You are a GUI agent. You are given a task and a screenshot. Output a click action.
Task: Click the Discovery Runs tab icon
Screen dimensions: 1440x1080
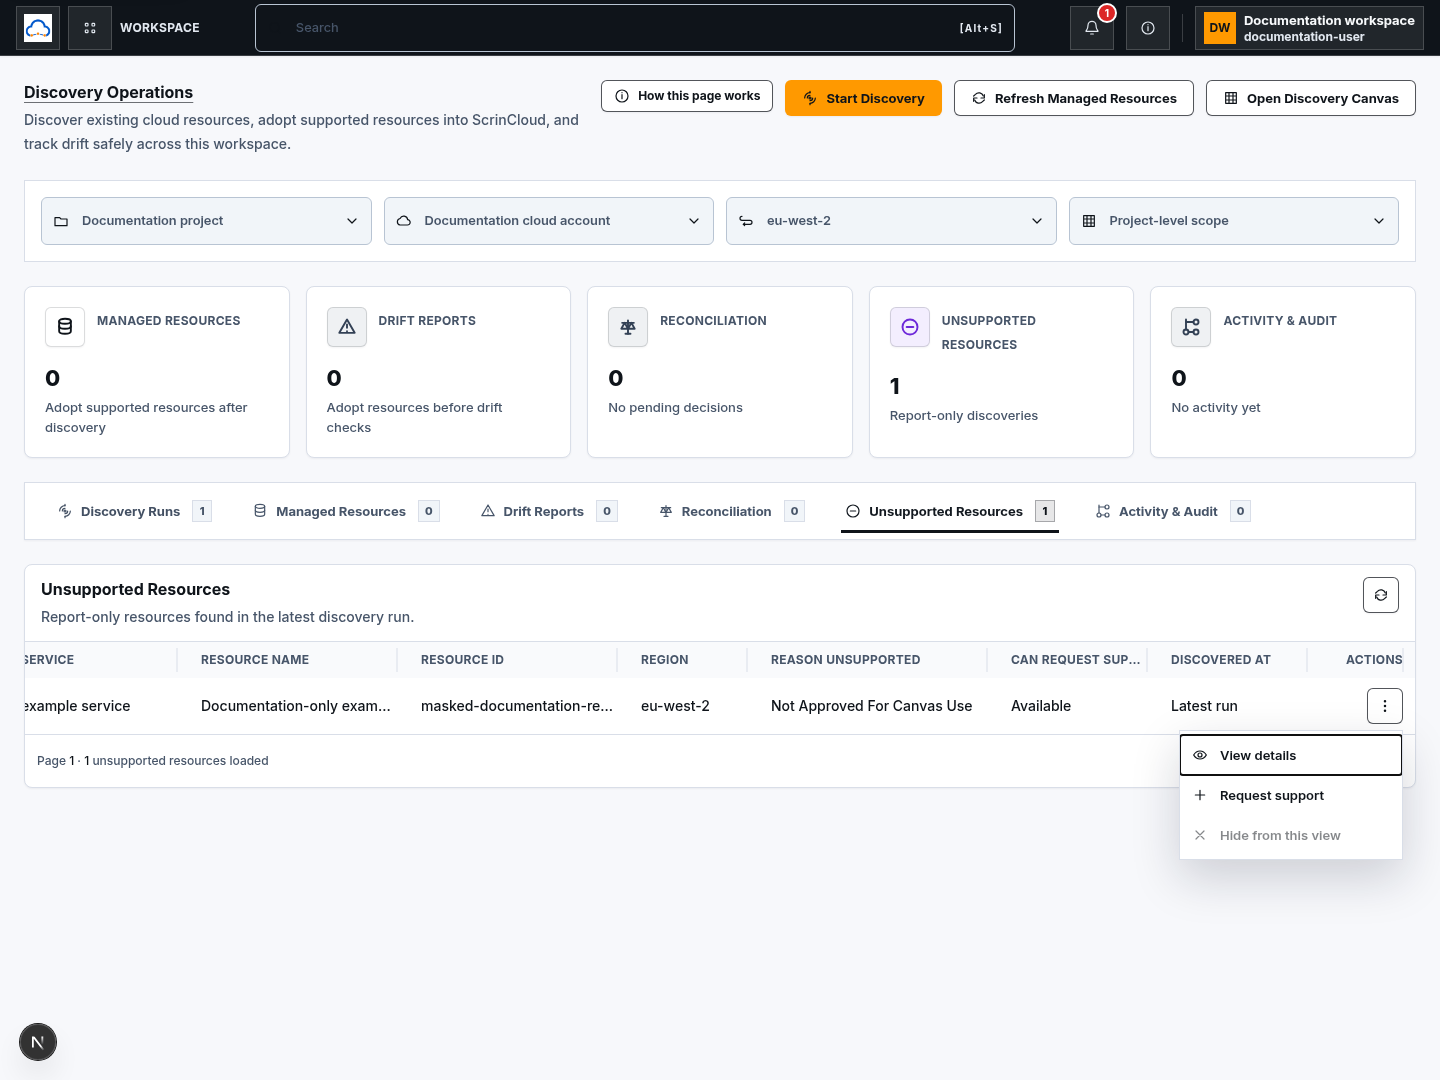pos(65,511)
